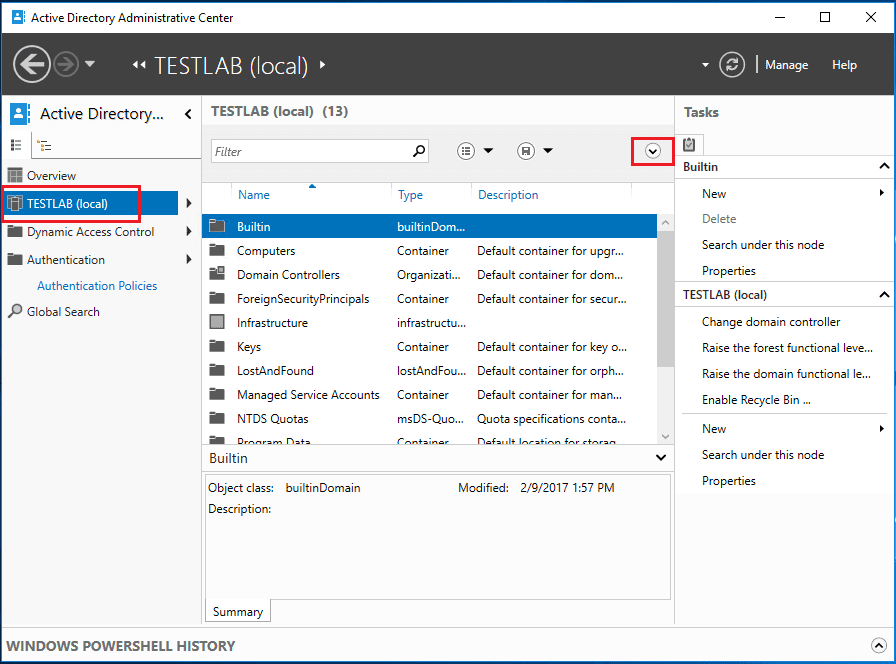Viewport: 896px width, 664px height.
Task: Open the Help menu
Action: [844, 65]
